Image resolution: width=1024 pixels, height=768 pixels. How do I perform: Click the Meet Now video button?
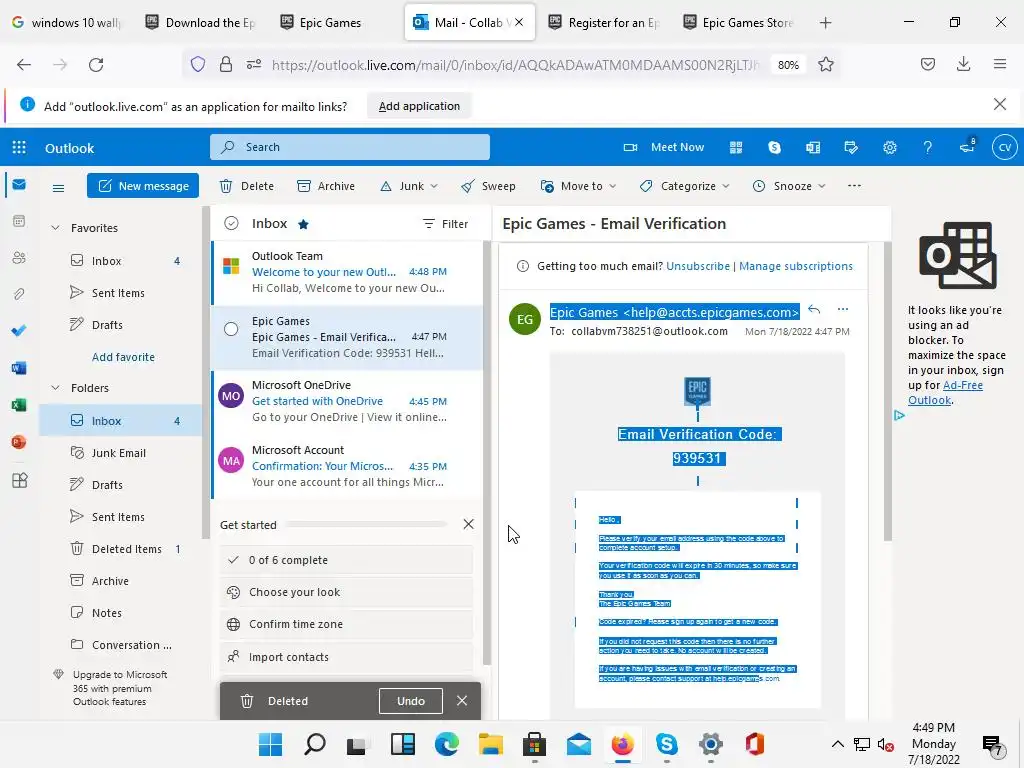pos(663,148)
